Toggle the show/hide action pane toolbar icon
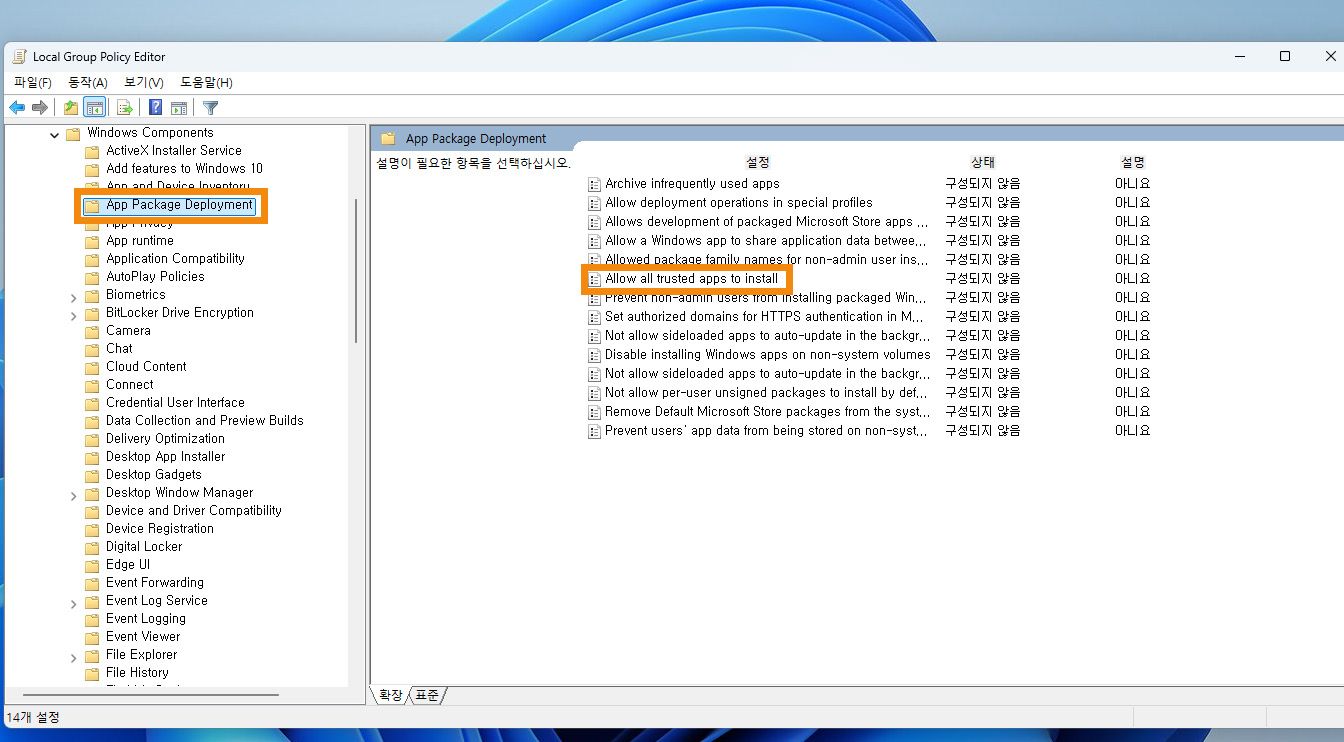This screenshot has height=742, width=1344. (x=179, y=108)
